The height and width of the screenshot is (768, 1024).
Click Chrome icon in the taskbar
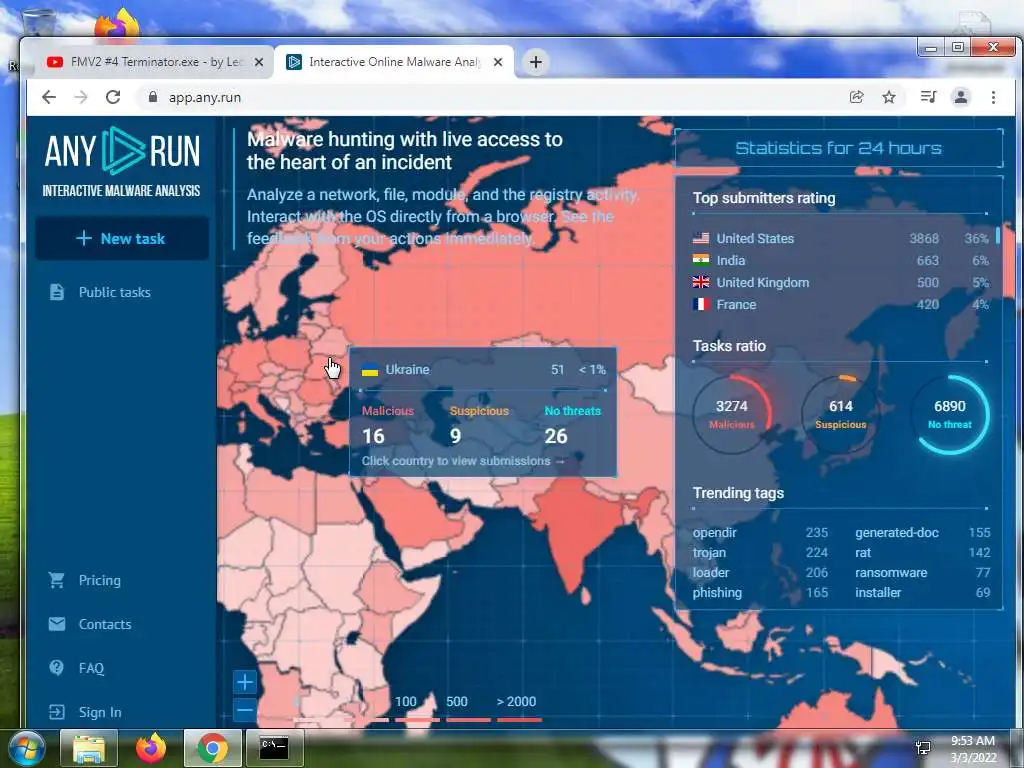point(212,748)
